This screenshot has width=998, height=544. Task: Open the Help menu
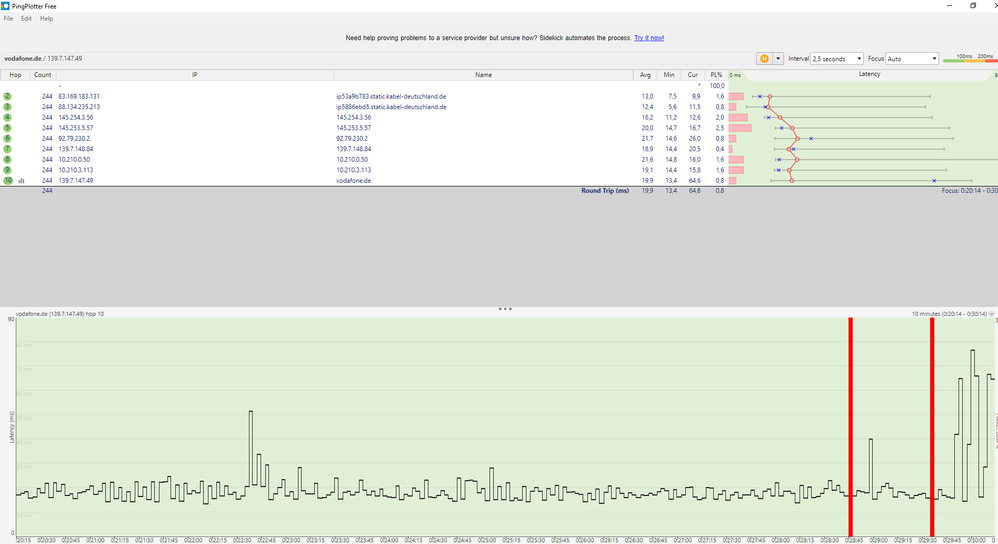click(x=46, y=18)
